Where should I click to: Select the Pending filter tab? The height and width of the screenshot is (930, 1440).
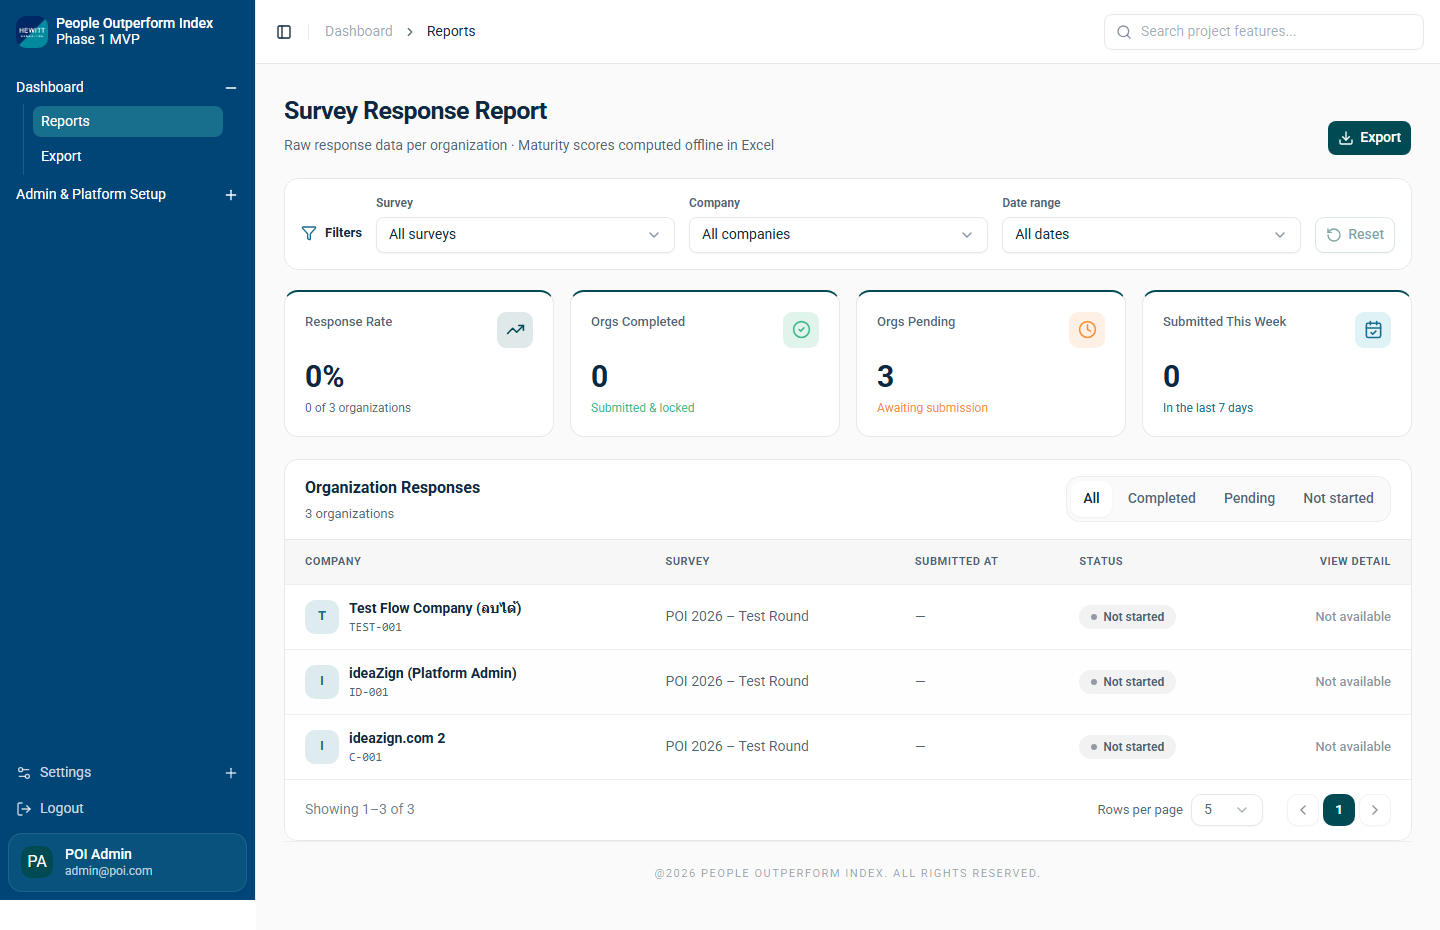[1249, 499]
